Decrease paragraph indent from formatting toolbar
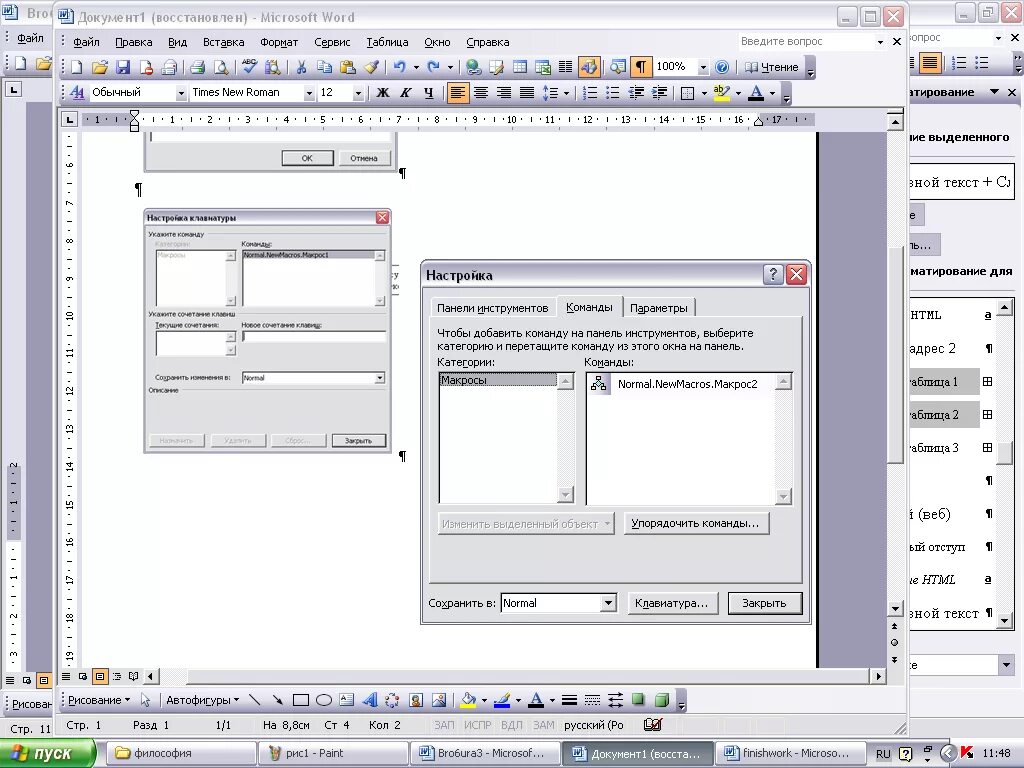The height and width of the screenshot is (768, 1024). 636,93
